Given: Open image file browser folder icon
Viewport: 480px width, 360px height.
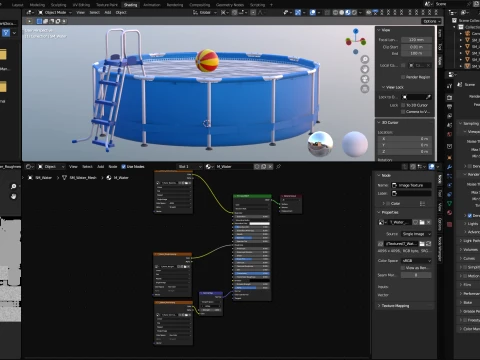Looking at the screenshot, I should tap(422, 222).
